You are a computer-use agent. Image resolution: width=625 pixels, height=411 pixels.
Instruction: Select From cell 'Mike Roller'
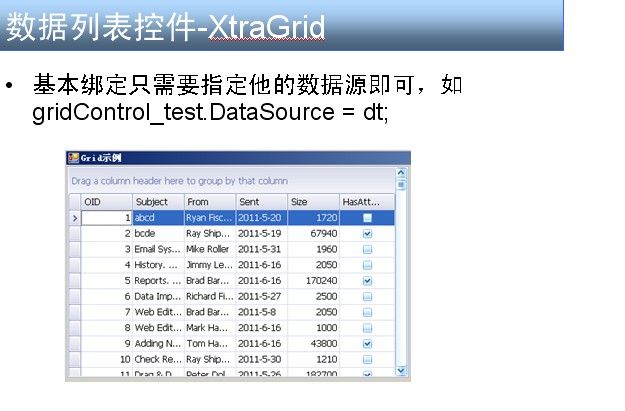[x=210, y=249]
